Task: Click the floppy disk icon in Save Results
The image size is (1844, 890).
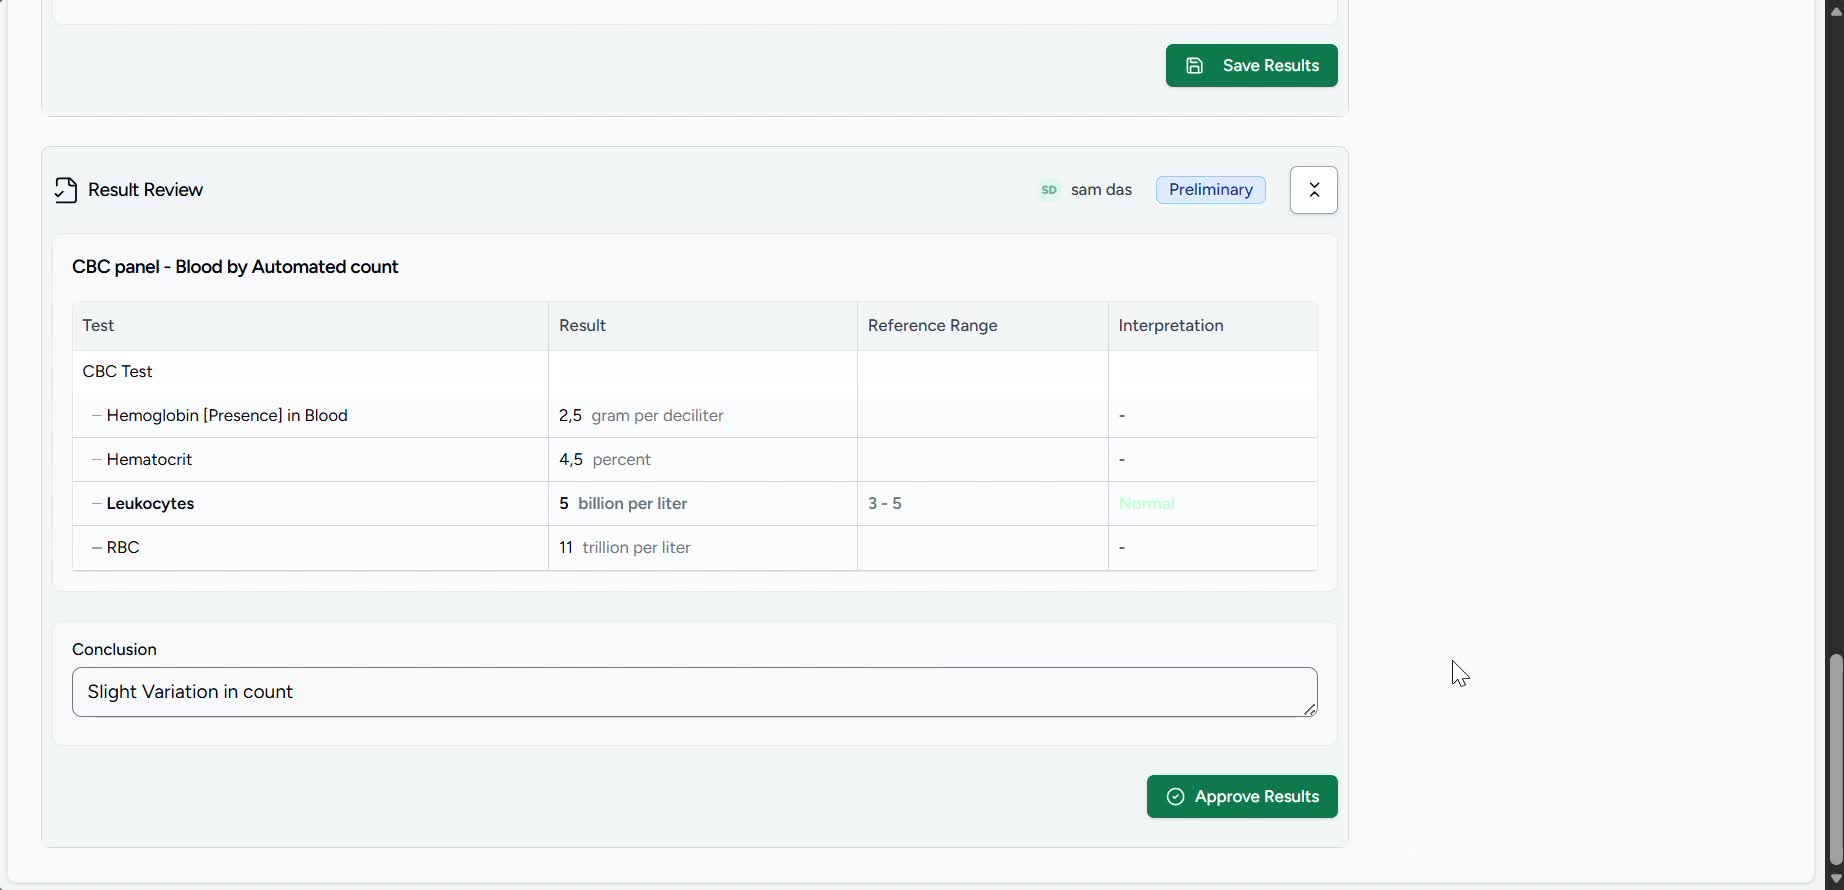Action: coord(1194,66)
